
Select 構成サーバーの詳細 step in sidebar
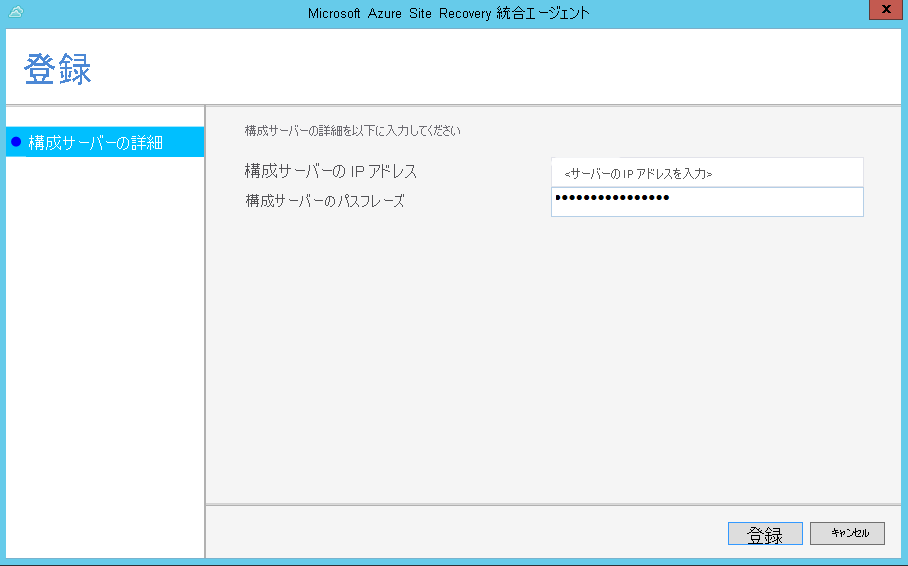point(105,142)
